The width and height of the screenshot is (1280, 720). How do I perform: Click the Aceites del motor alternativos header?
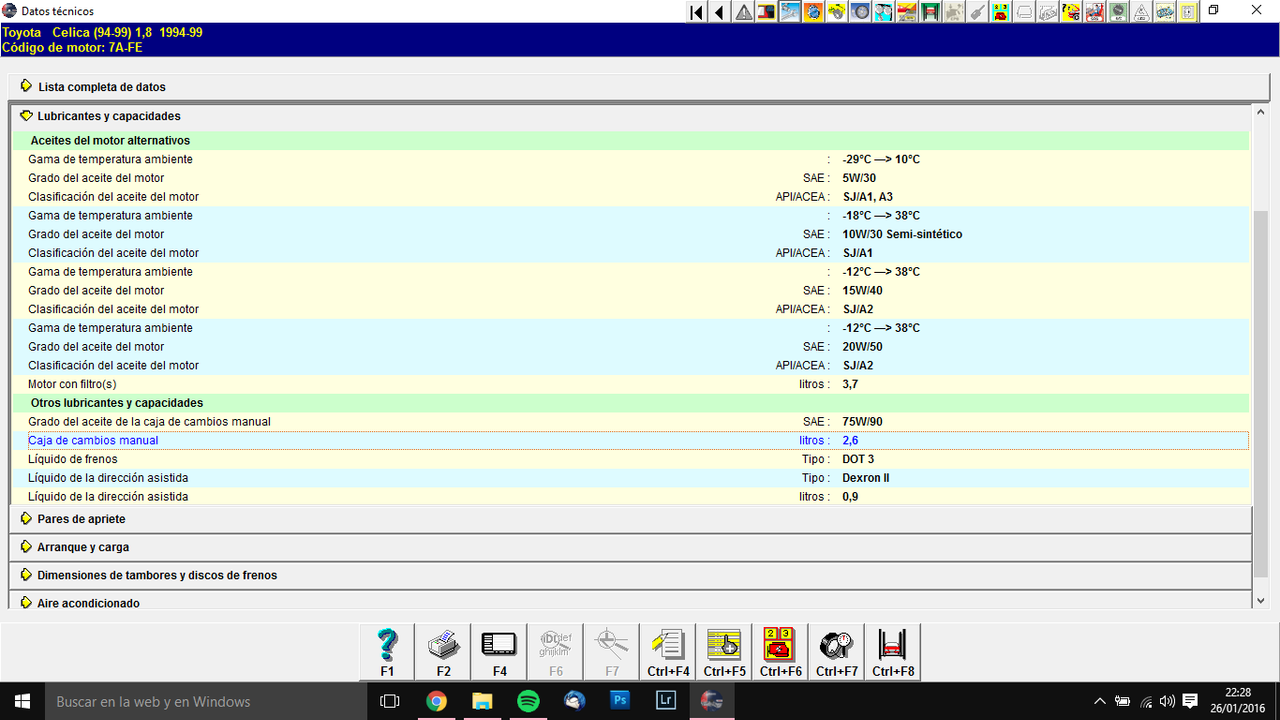point(110,141)
